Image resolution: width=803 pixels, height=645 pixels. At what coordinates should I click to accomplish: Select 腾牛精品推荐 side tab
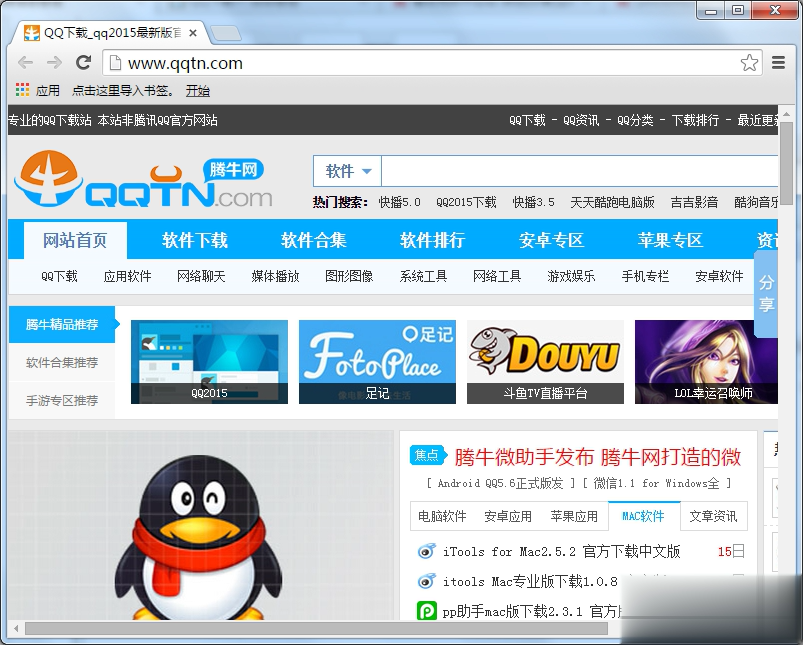[62, 324]
